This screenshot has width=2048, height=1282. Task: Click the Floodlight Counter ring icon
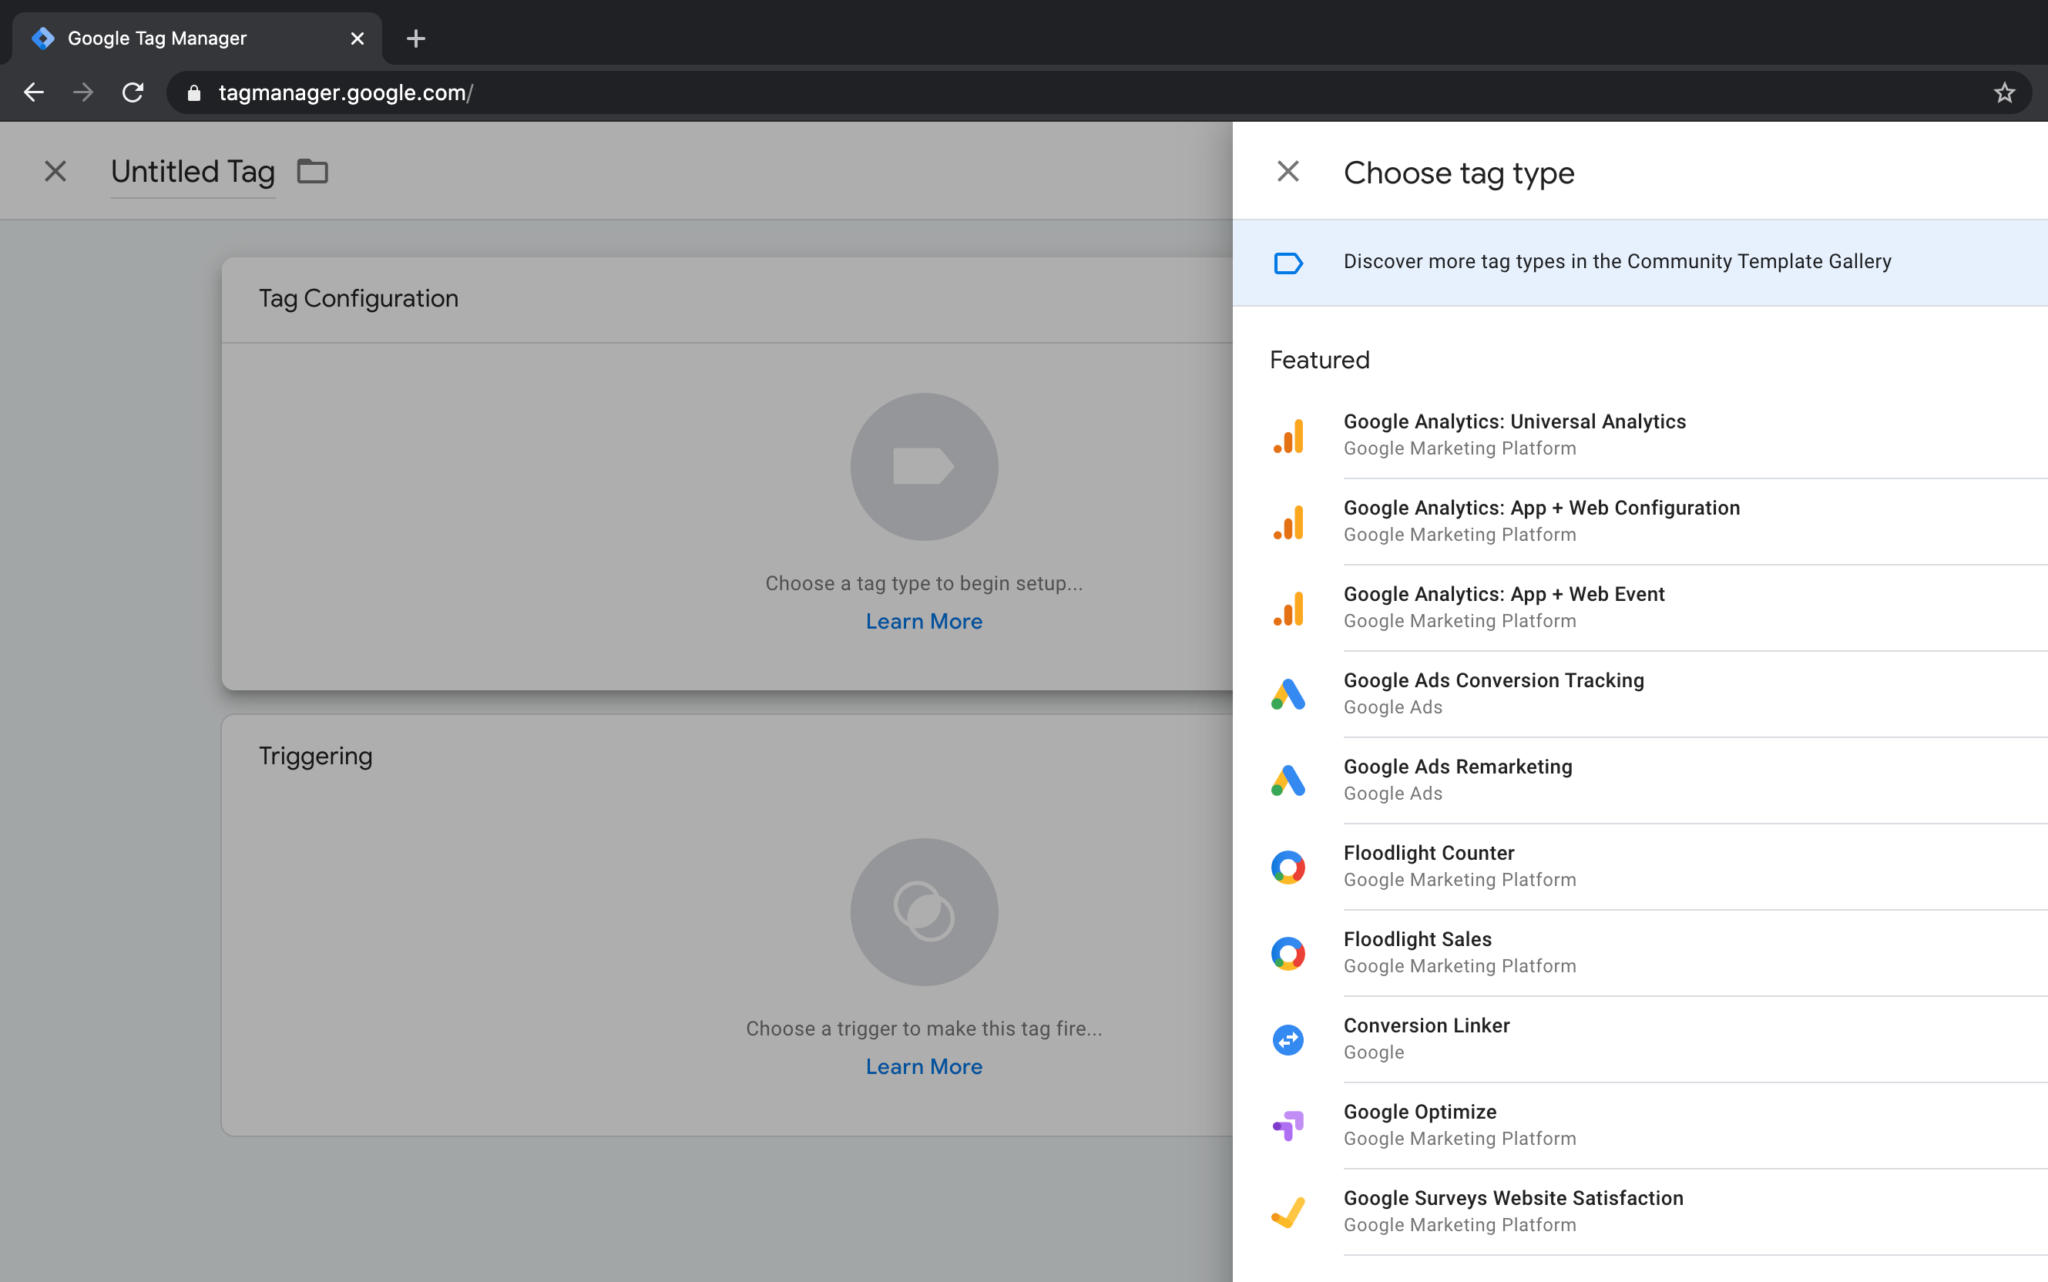coord(1288,866)
